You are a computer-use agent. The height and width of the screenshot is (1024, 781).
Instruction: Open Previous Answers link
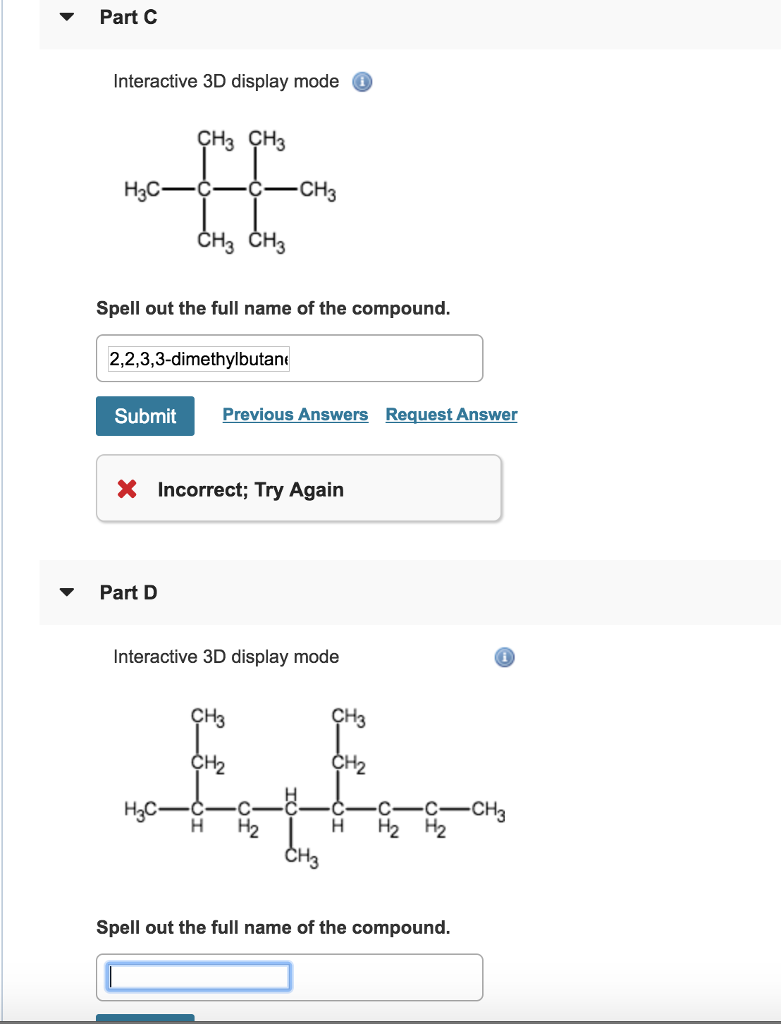pyautogui.click(x=295, y=415)
